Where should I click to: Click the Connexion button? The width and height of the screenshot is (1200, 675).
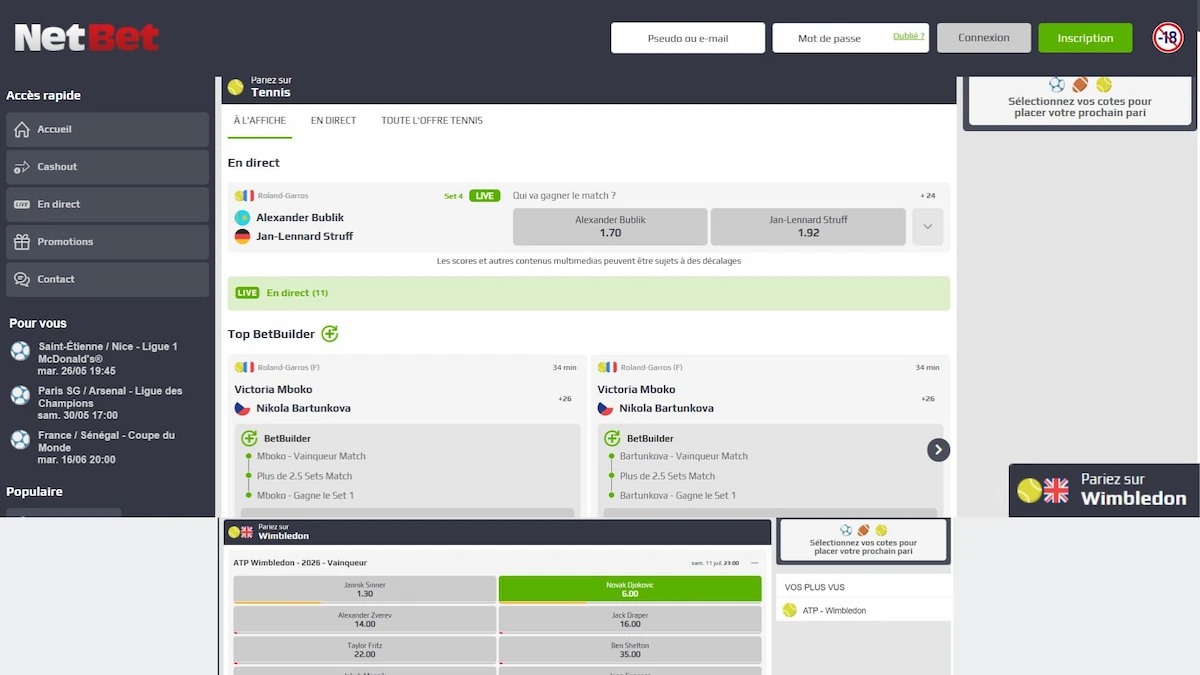click(984, 38)
